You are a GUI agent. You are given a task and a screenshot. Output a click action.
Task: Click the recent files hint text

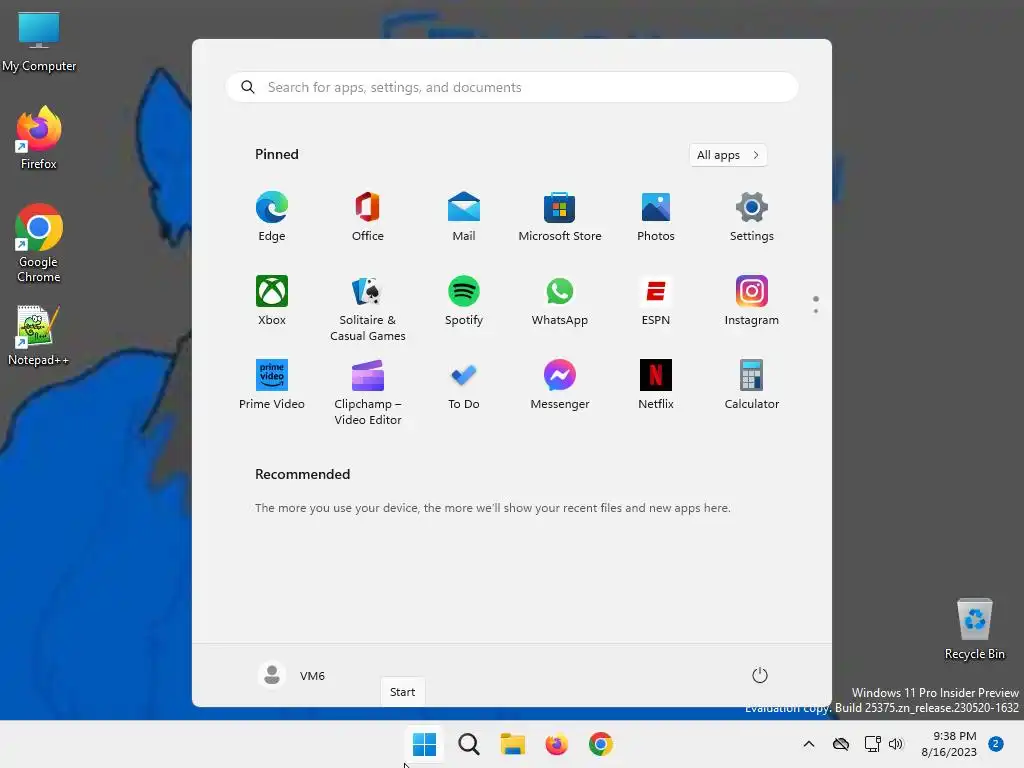pyautogui.click(x=492, y=508)
